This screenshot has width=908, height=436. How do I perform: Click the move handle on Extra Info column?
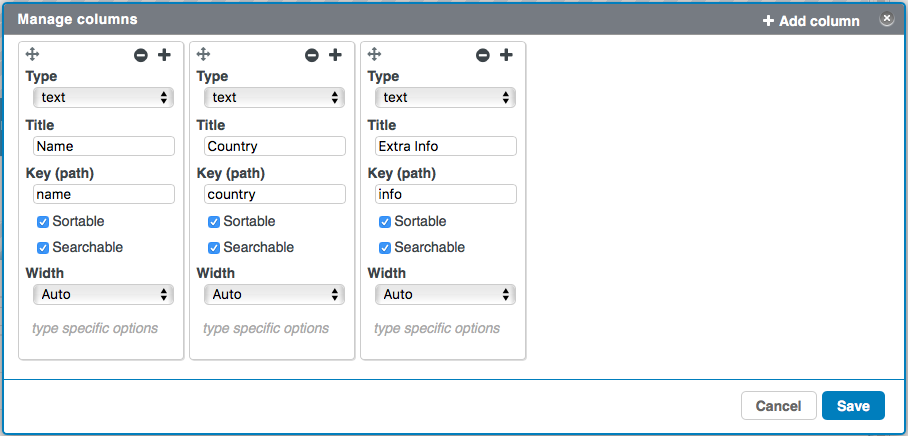coord(375,54)
